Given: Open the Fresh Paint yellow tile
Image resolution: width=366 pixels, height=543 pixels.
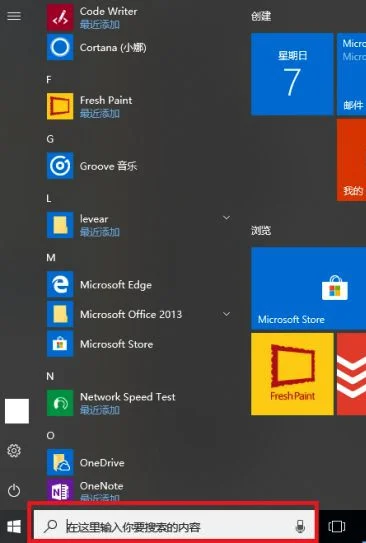Looking at the screenshot, I should [x=292, y=374].
